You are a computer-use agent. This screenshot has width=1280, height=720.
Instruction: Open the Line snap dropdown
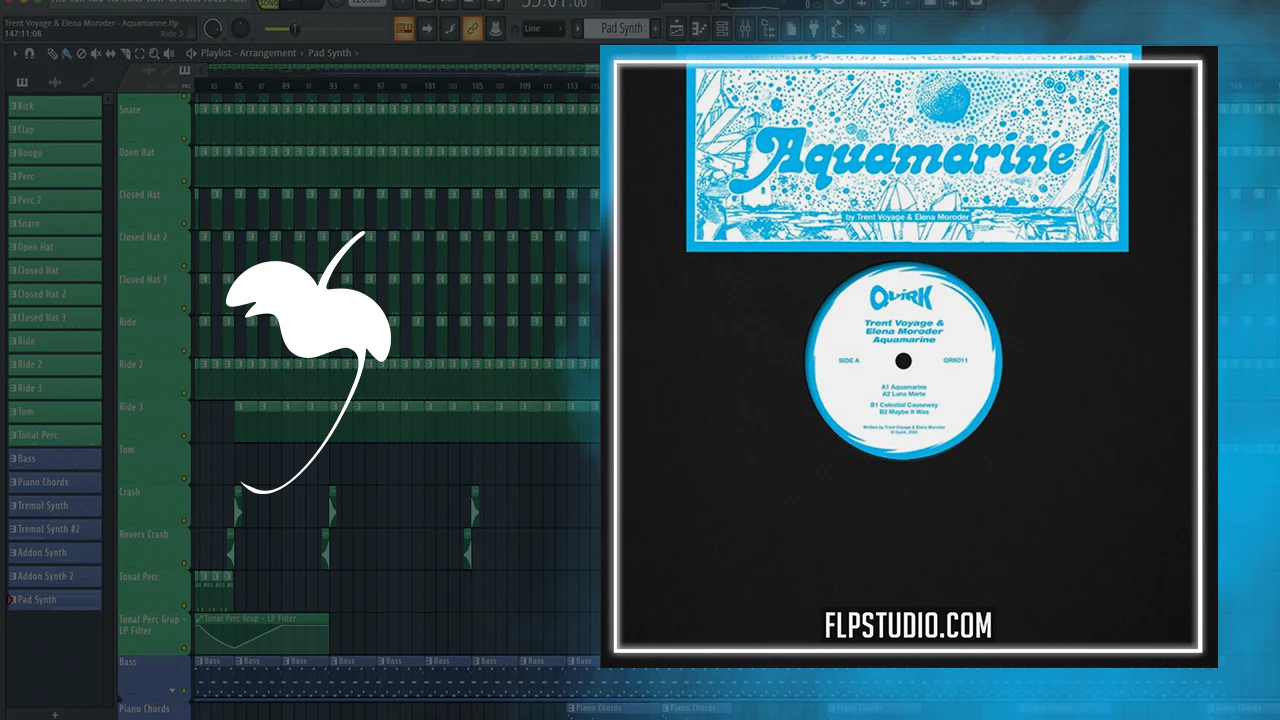(x=543, y=28)
